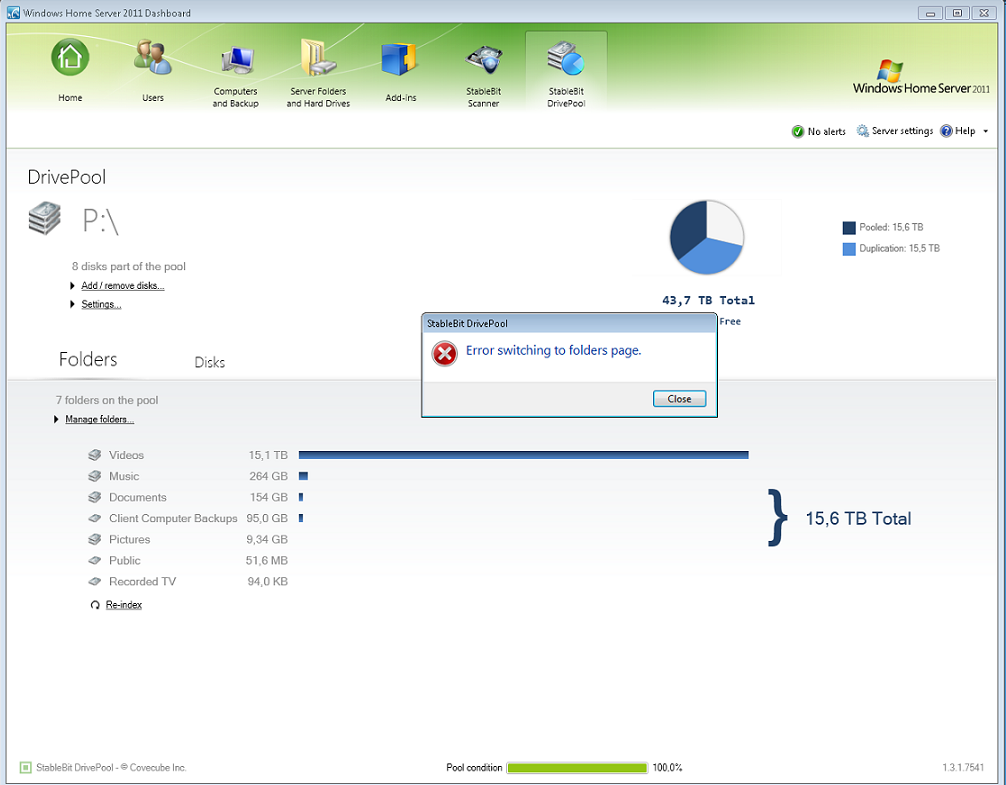Image resolution: width=1006 pixels, height=785 pixels.
Task: Click the Documents folder name
Action: pyautogui.click(x=137, y=498)
